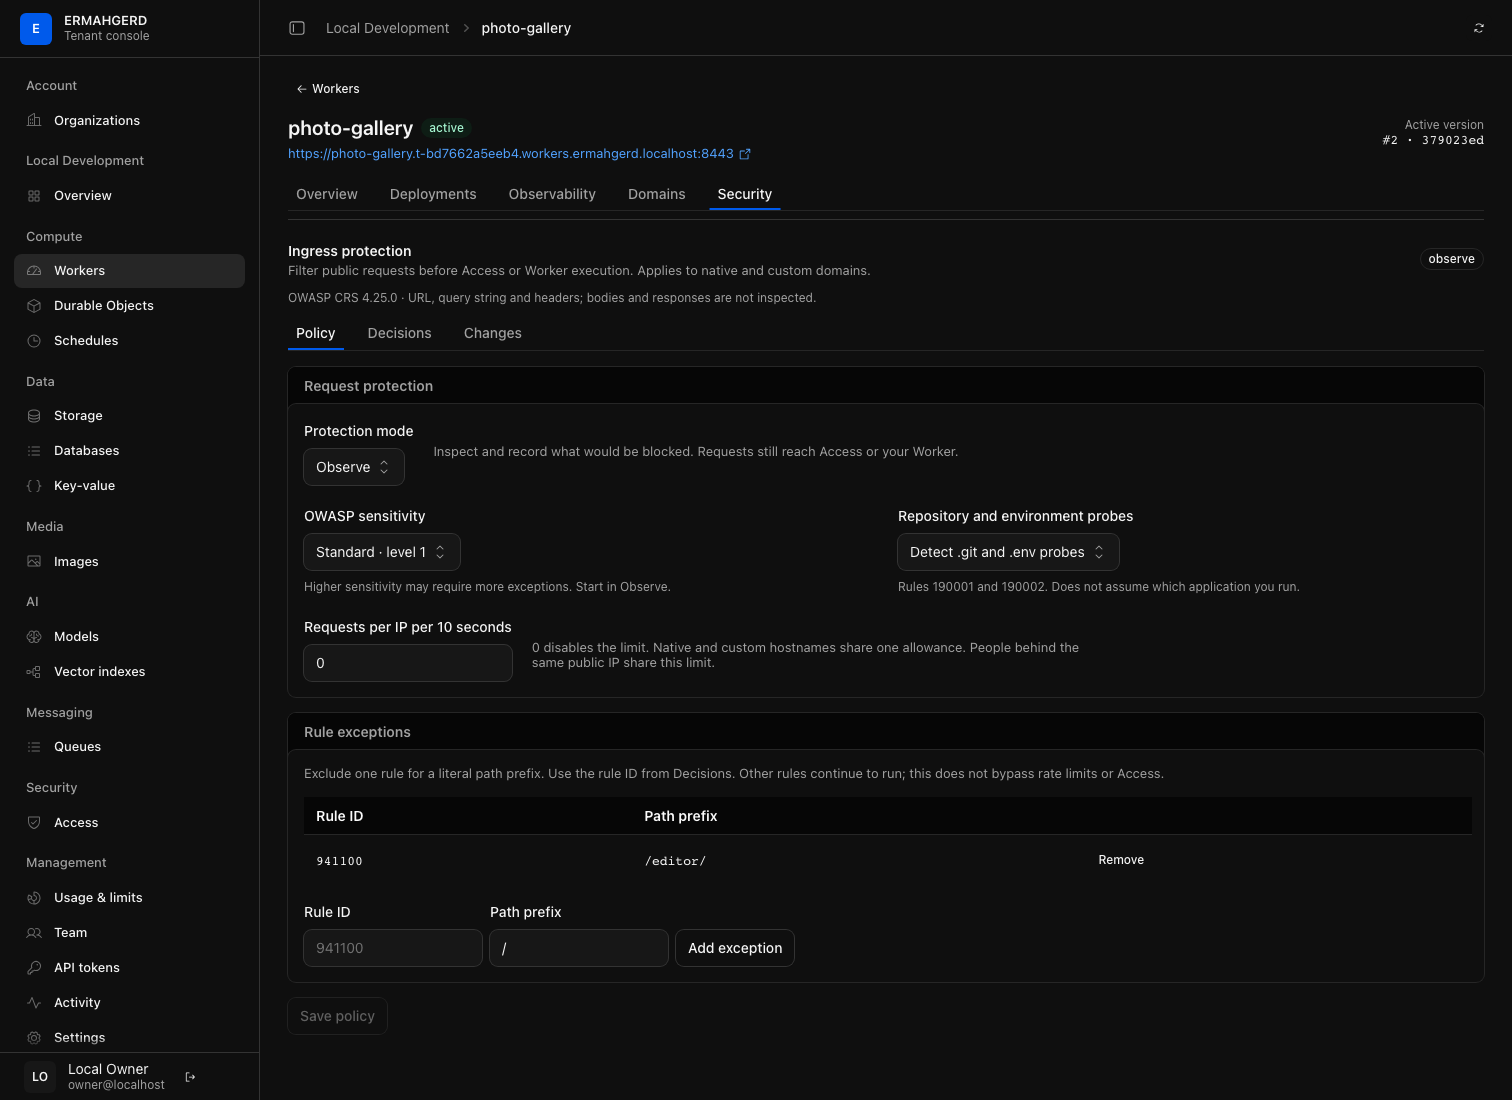This screenshot has width=1512, height=1100.
Task: Click the Add exception button
Action: [x=735, y=948]
